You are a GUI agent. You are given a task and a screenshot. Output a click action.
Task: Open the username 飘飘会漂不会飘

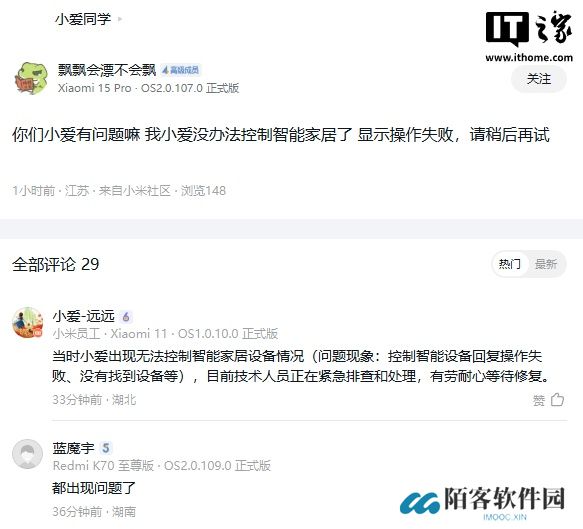(x=107, y=70)
